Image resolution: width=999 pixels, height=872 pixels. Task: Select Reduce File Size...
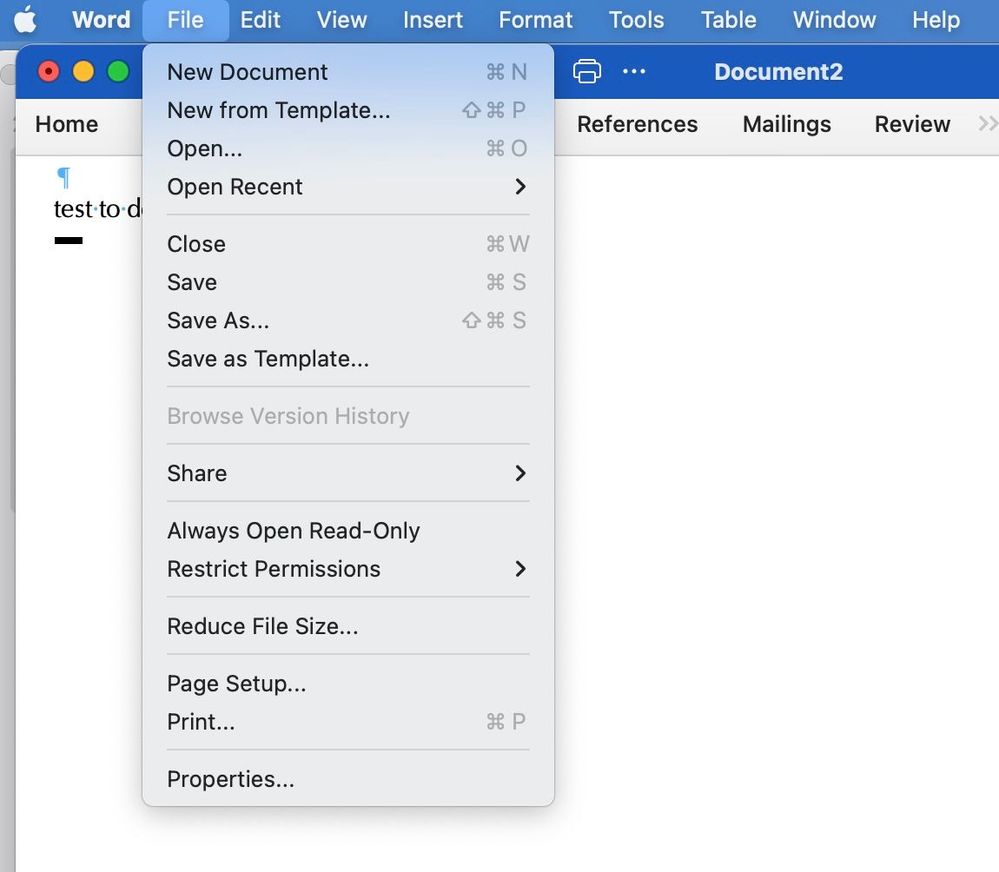(x=348, y=626)
